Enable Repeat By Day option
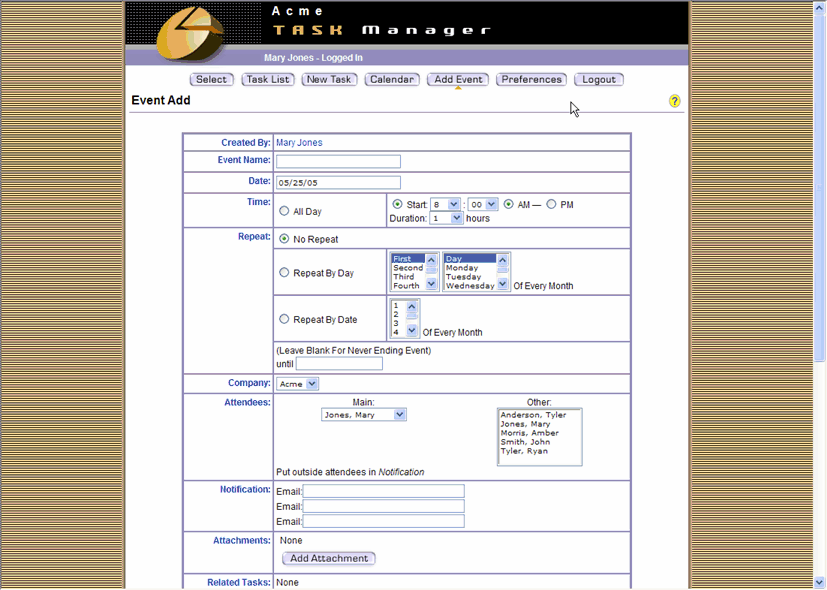This screenshot has width=827, height=590. (x=284, y=273)
